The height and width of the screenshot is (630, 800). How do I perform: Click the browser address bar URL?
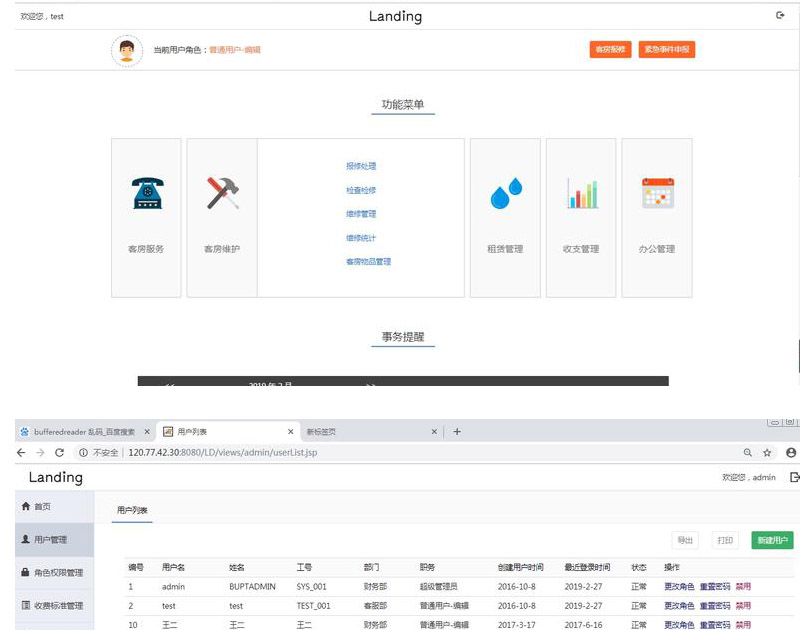222,452
